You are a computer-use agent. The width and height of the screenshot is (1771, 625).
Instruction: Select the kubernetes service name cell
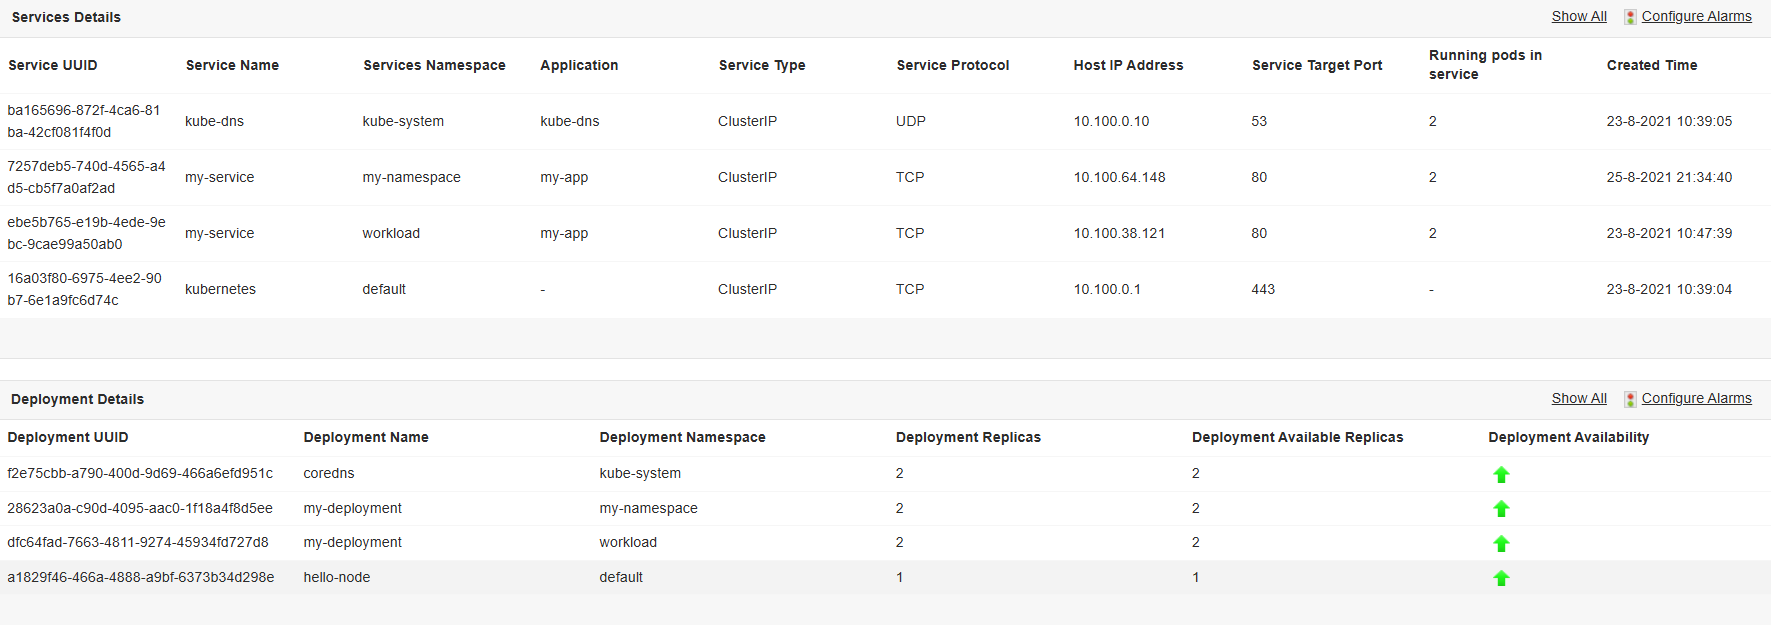click(x=220, y=289)
